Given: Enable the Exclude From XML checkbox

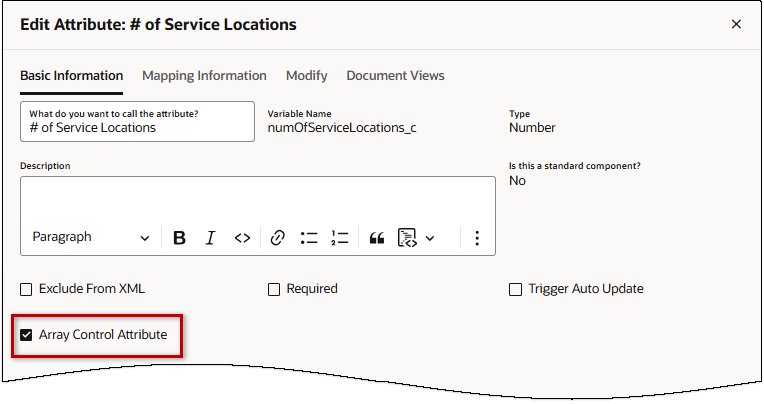Looking at the screenshot, I should [27, 289].
